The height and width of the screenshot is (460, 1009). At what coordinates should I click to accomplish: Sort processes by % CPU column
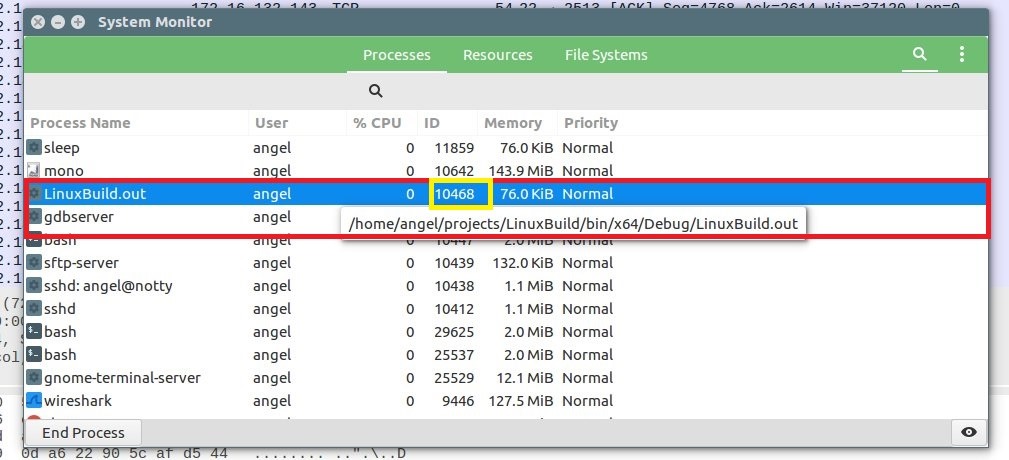377,123
